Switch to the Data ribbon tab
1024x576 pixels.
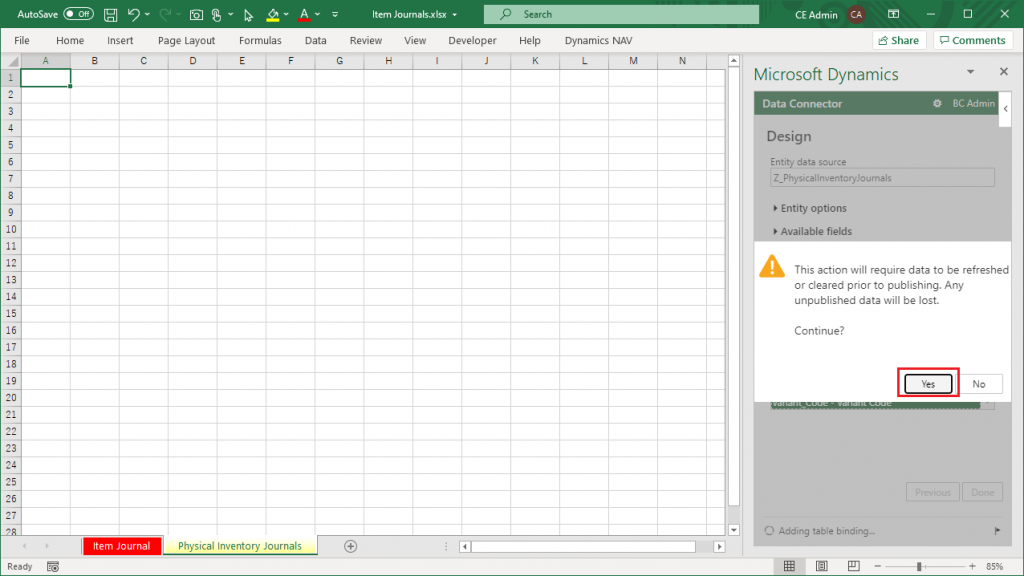coord(315,40)
